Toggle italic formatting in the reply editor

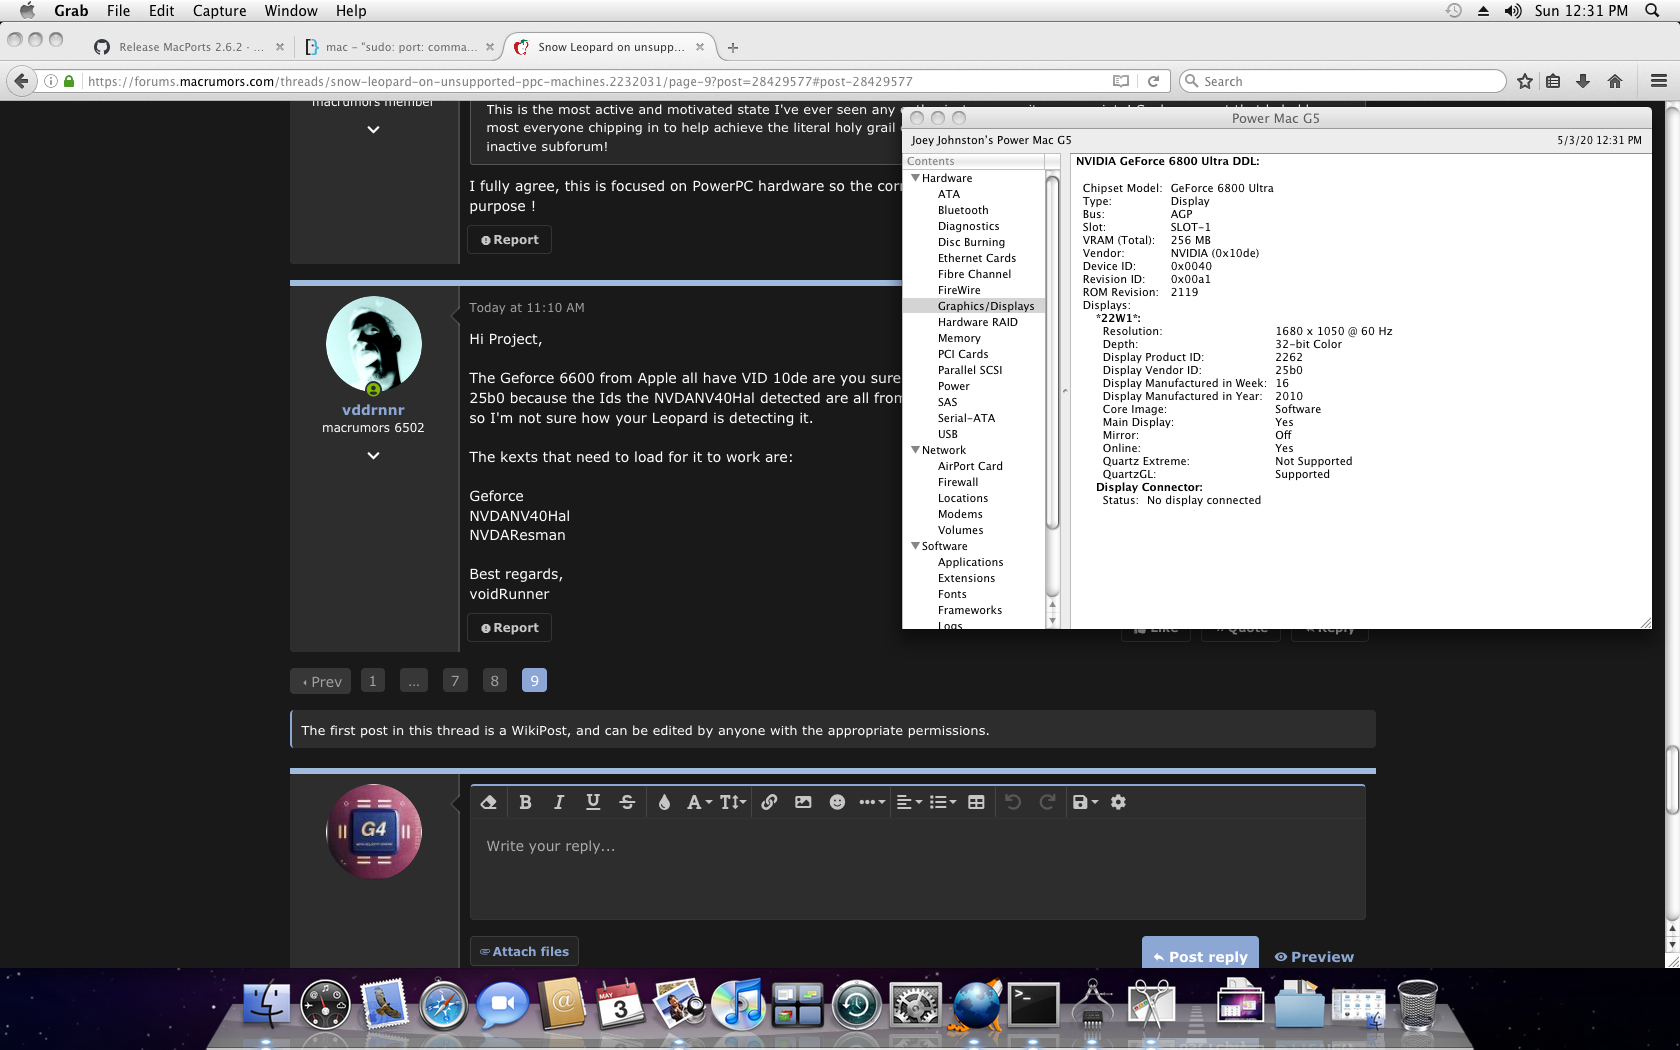559,802
